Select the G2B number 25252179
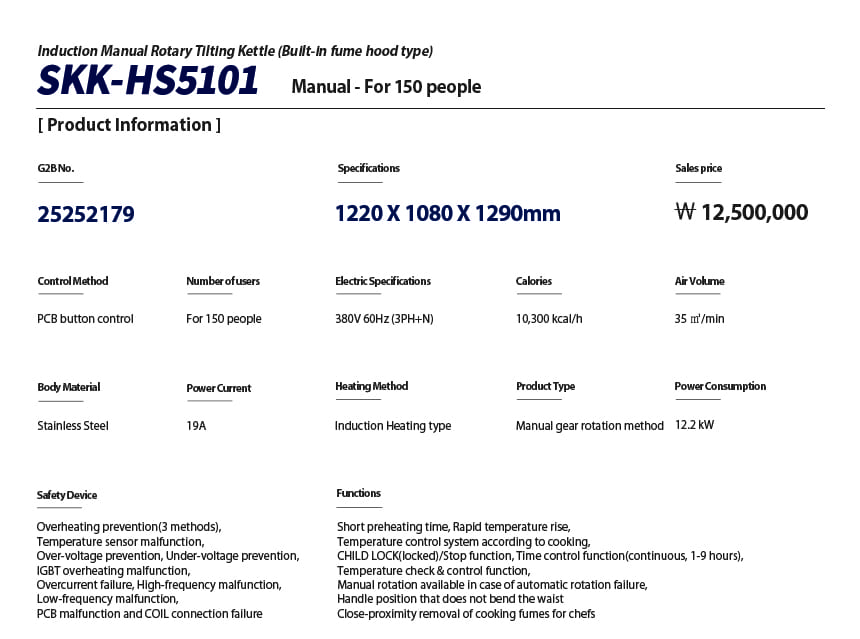The width and height of the screenshot is (860, 639). 86,214
